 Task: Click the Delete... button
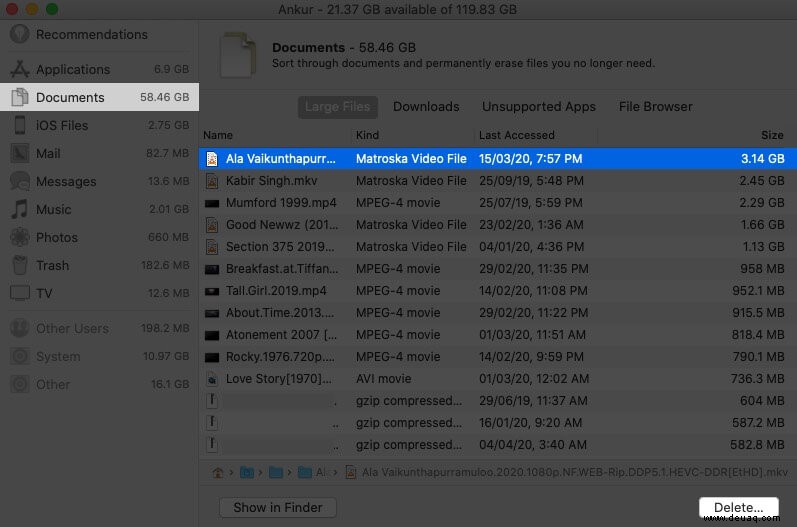[739, 507]
